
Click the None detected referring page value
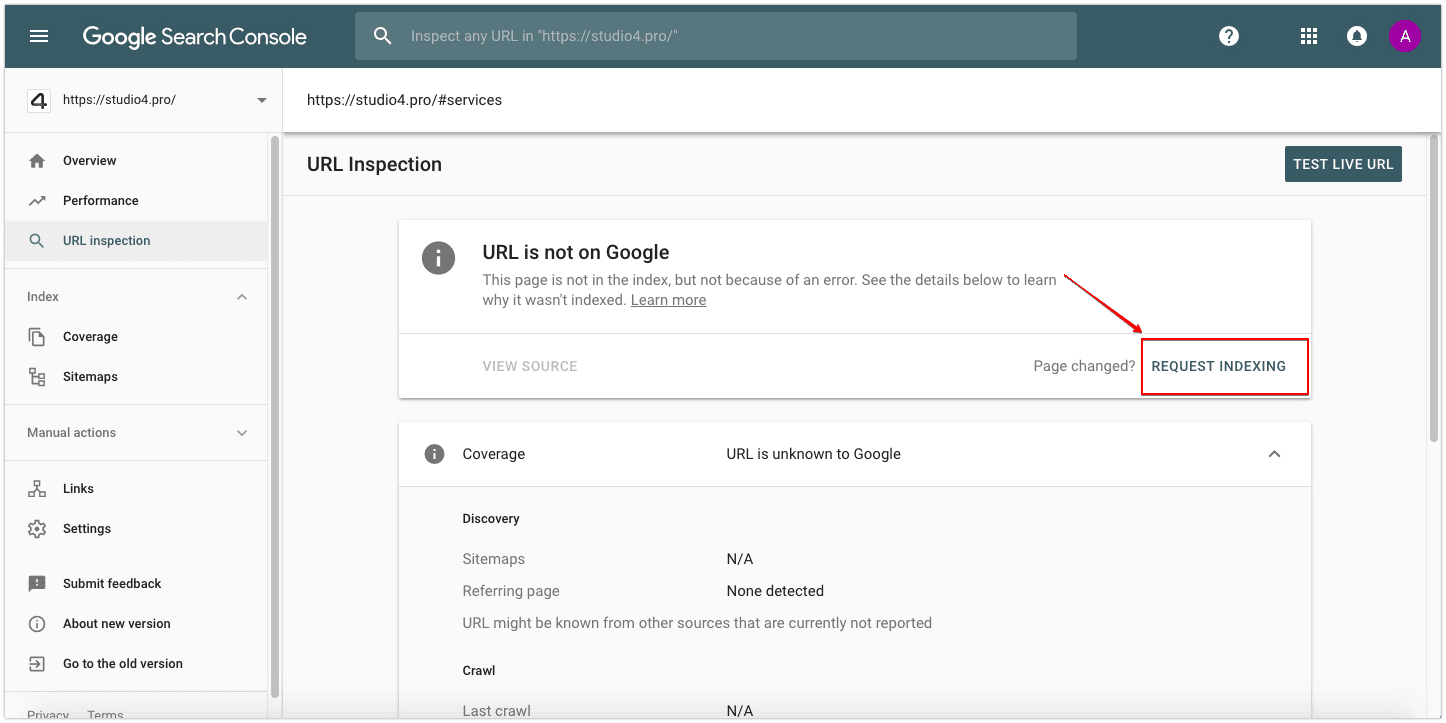(775, 591)
